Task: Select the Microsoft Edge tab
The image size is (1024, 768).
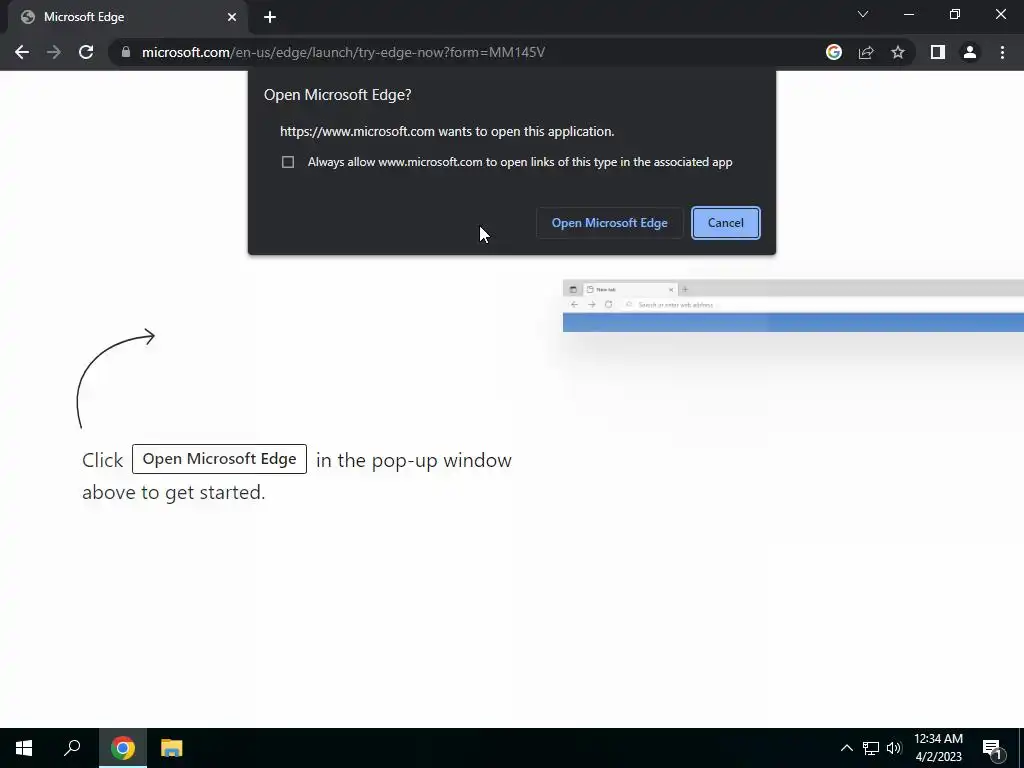Action: [x=127, y=17]
